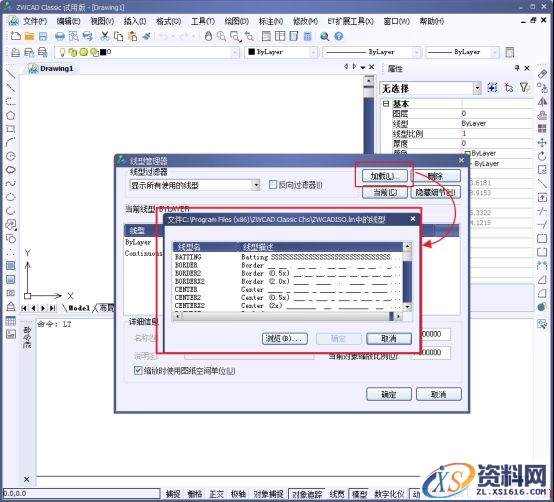The height and width of the screenshot is (502, 554).
Task: Click the Print icon in the standard toolbar
Action: [60, 36]
